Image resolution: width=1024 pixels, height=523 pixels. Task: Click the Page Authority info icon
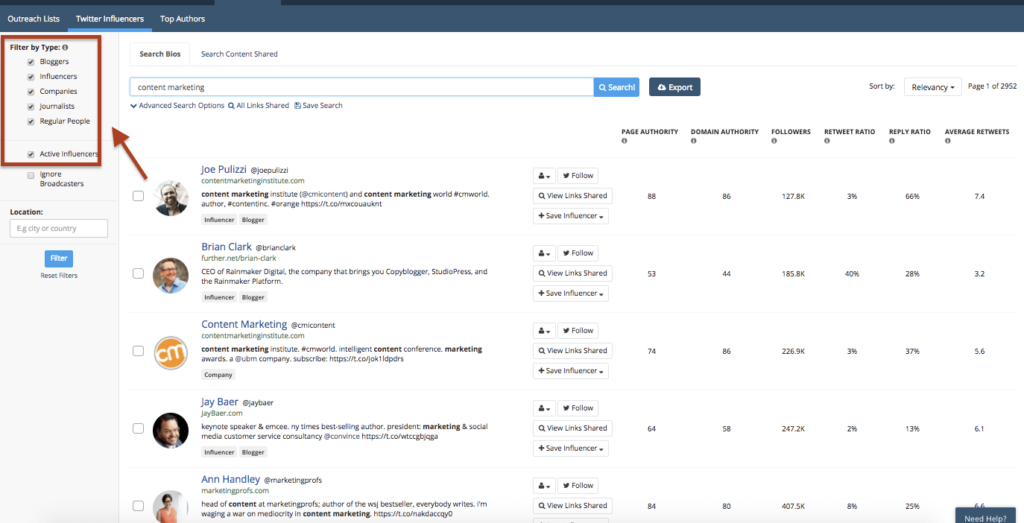pyautogui.click(x=624, y=140)
